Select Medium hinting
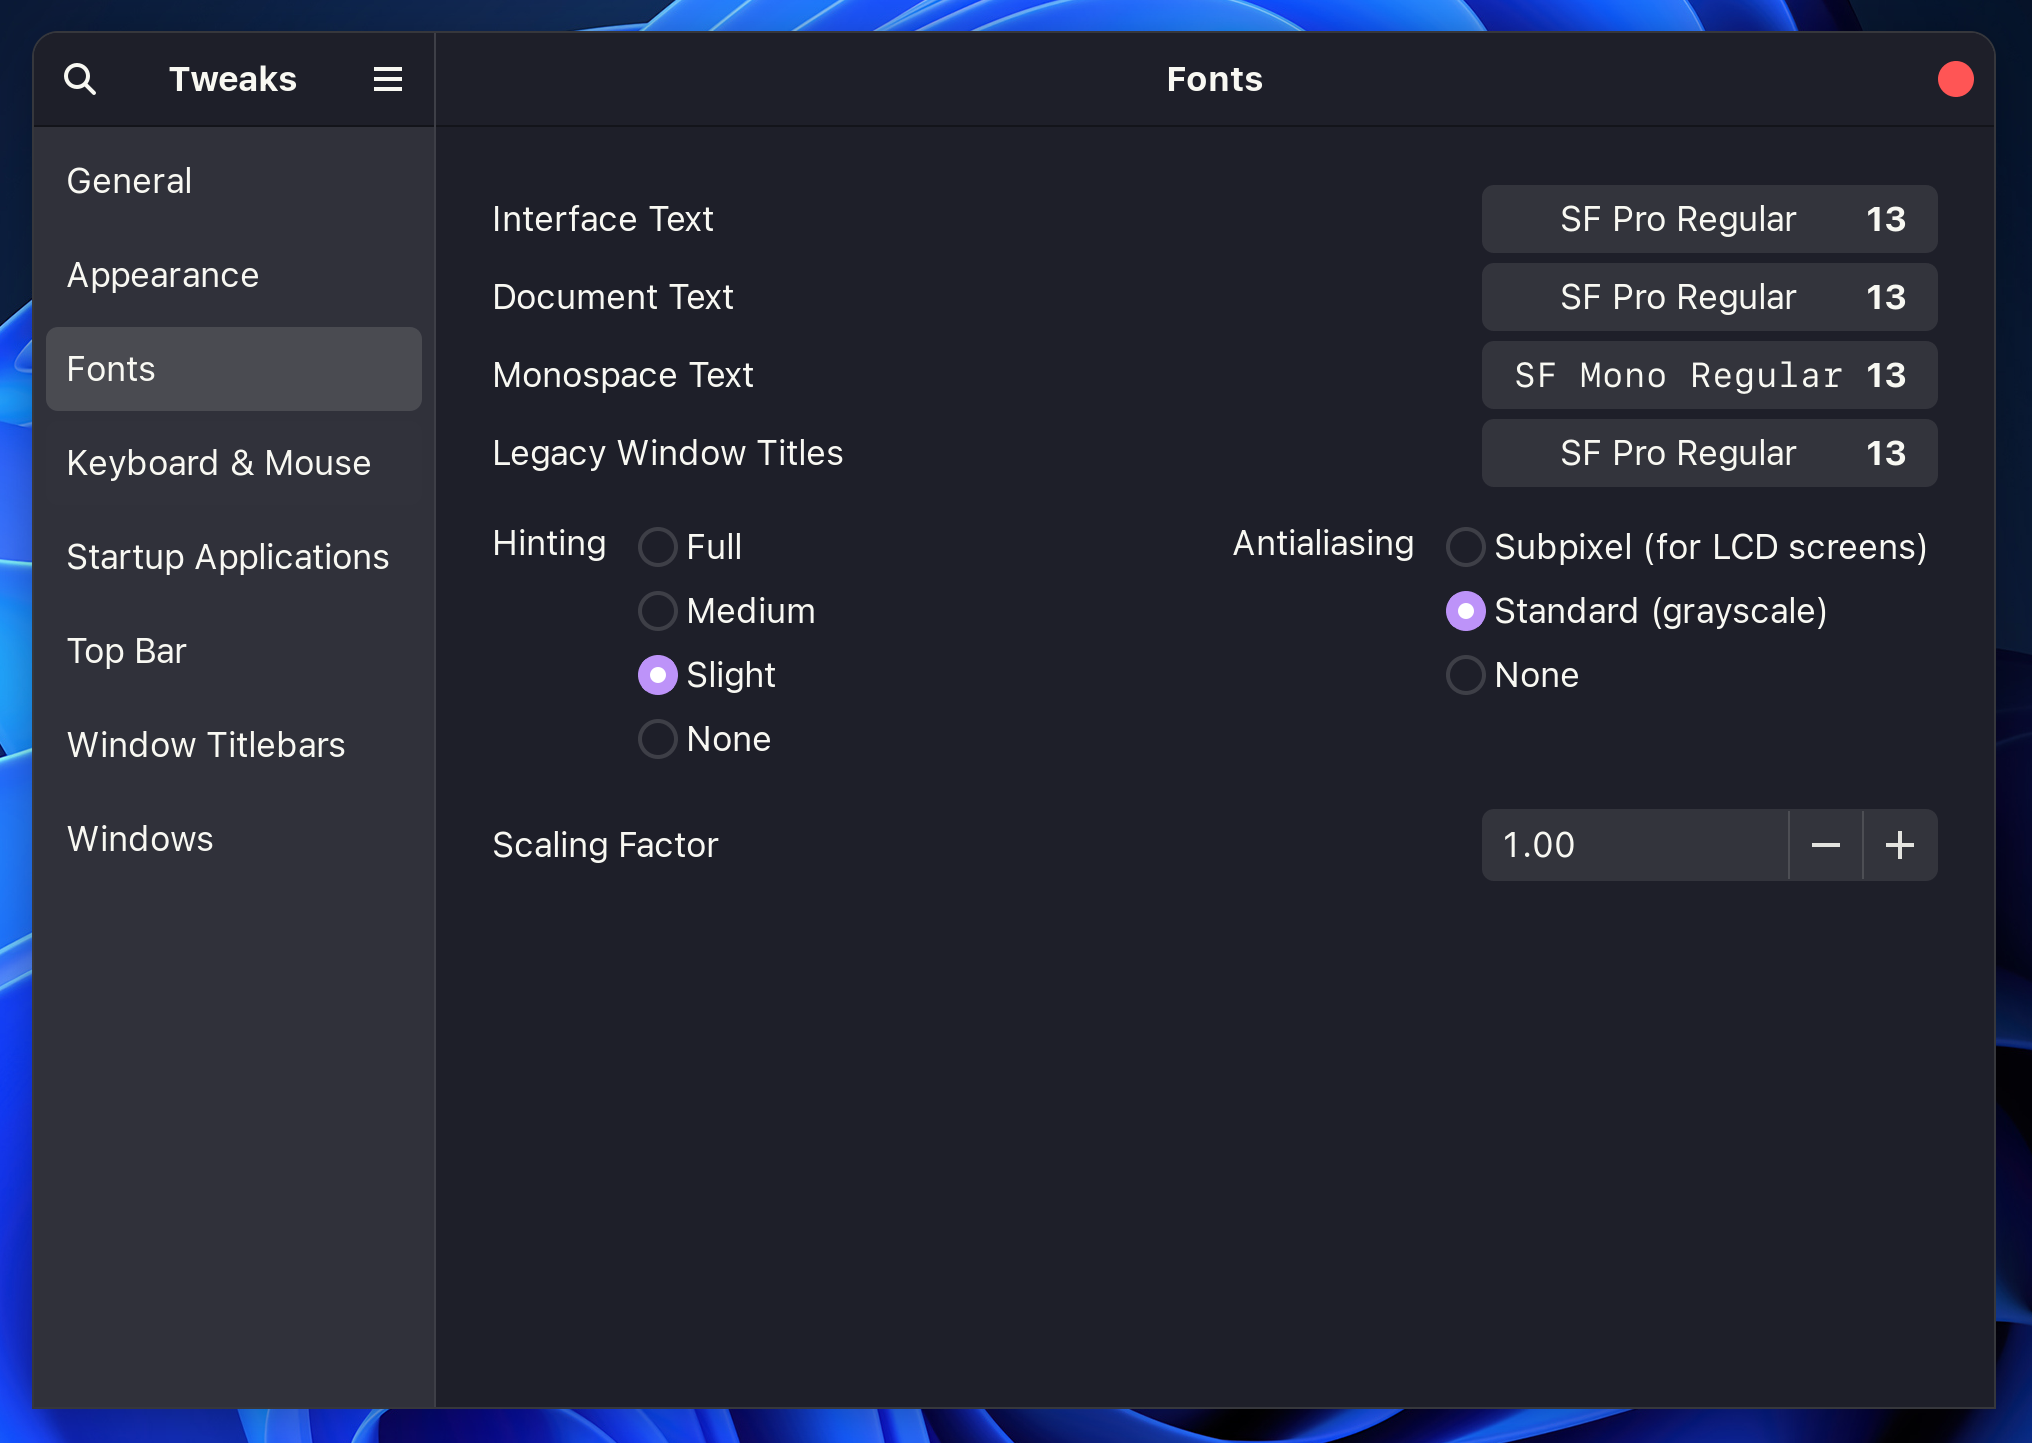Viewport: 2032px width, 1443px height. [657, 611]
